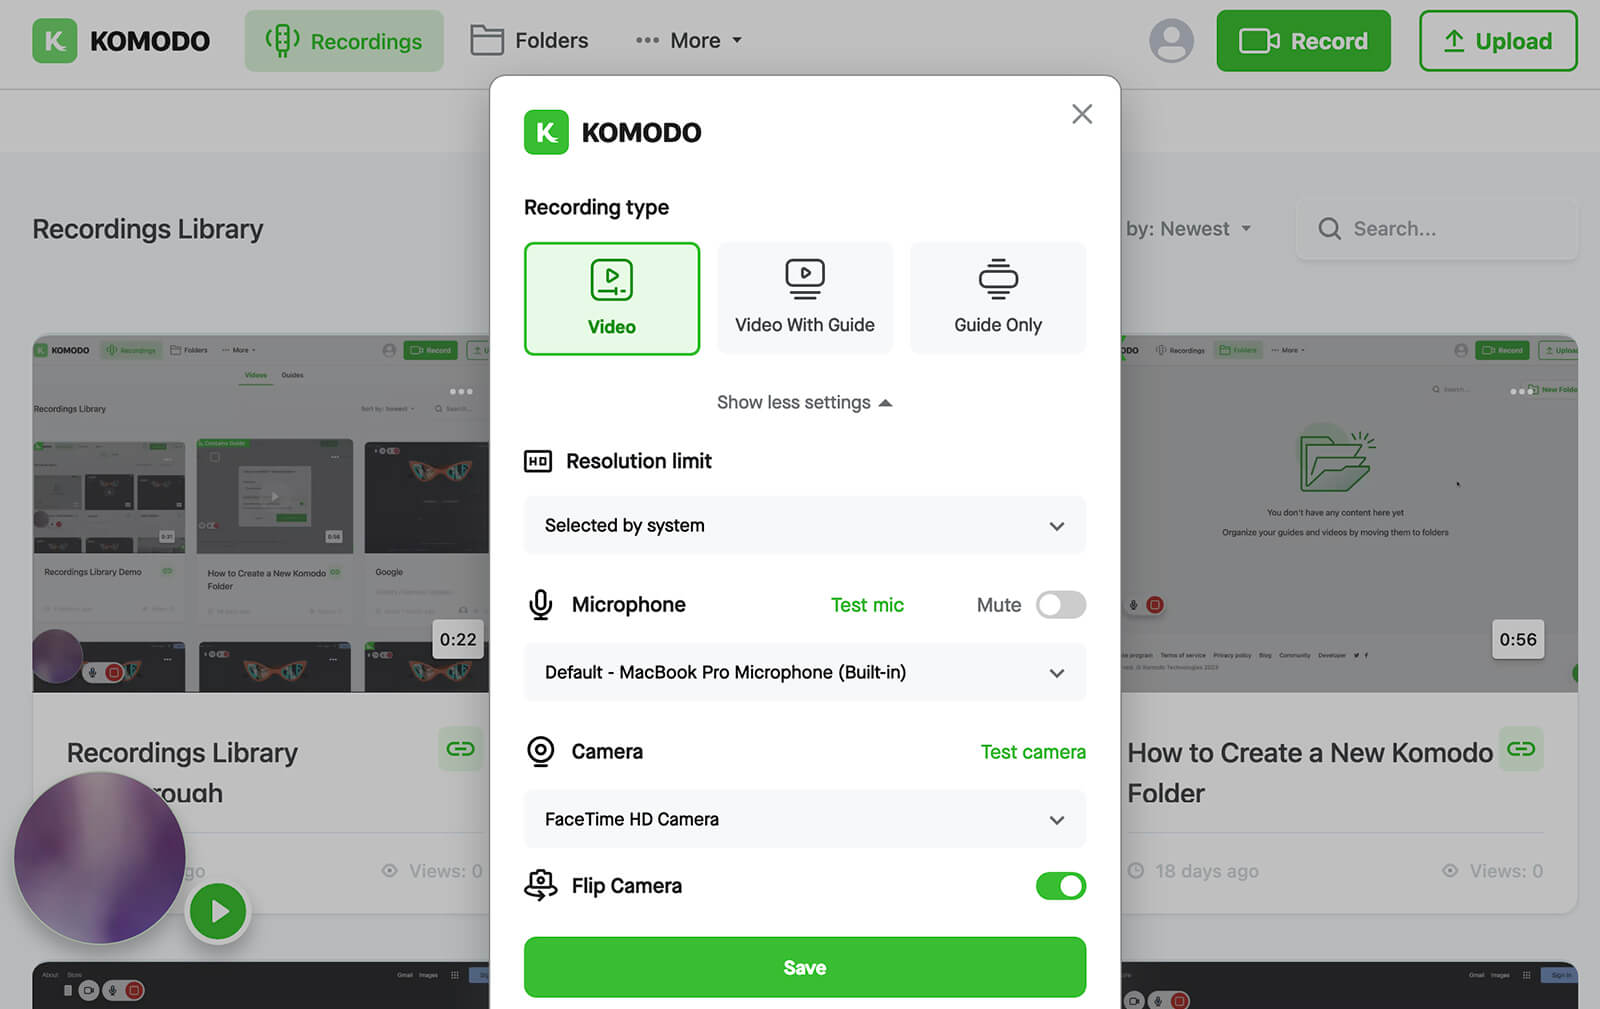Click the Guide Only icon
Viewport: 1600px width, 1009px height.
pyautogui.click(x=998, y=279)
